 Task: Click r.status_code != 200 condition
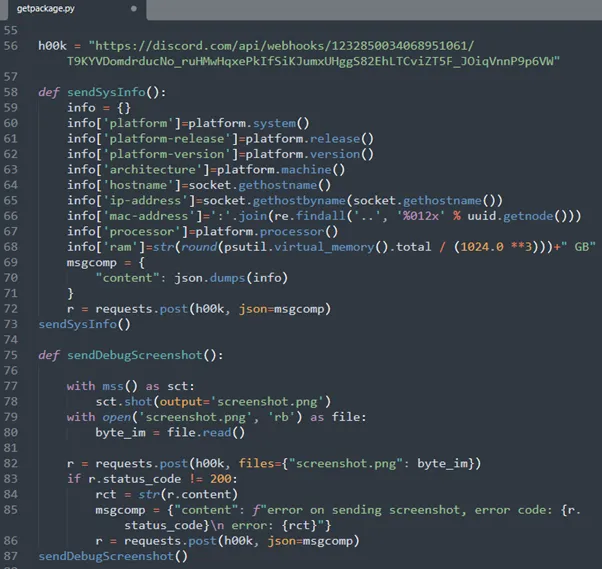pyautogui.click(x=160, y=479)
